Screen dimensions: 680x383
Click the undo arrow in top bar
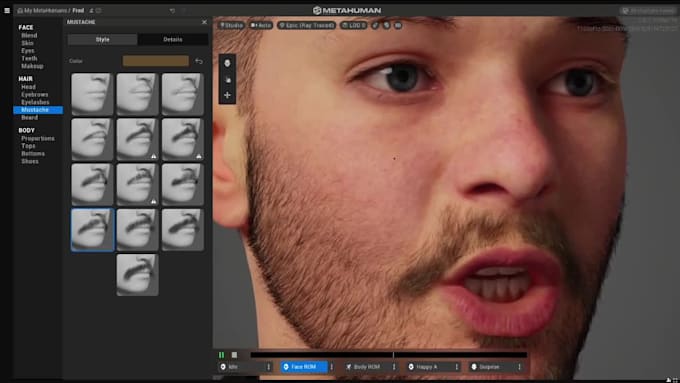(173, 10)
